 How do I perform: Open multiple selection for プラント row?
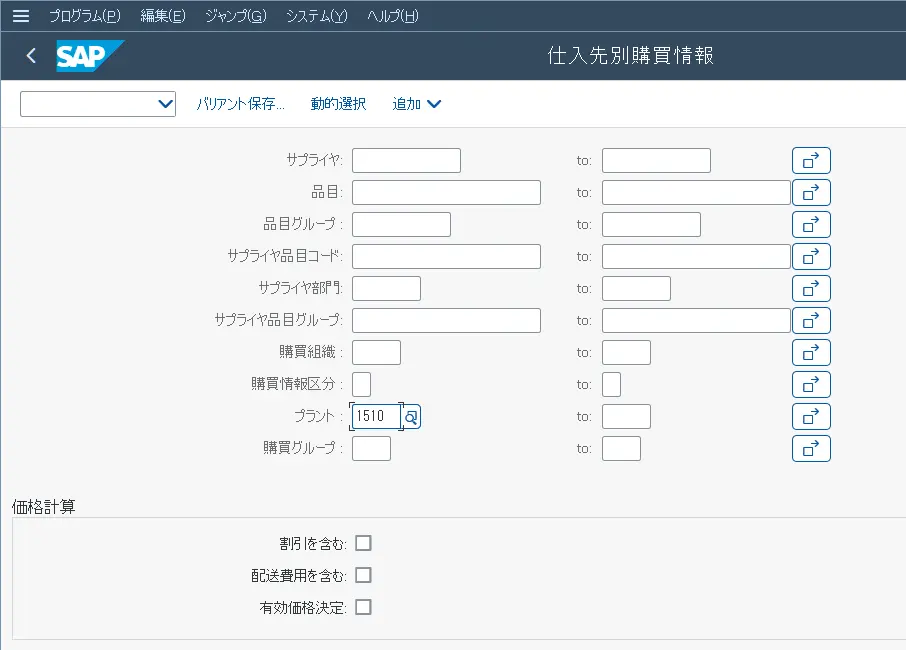click(811, 417)
